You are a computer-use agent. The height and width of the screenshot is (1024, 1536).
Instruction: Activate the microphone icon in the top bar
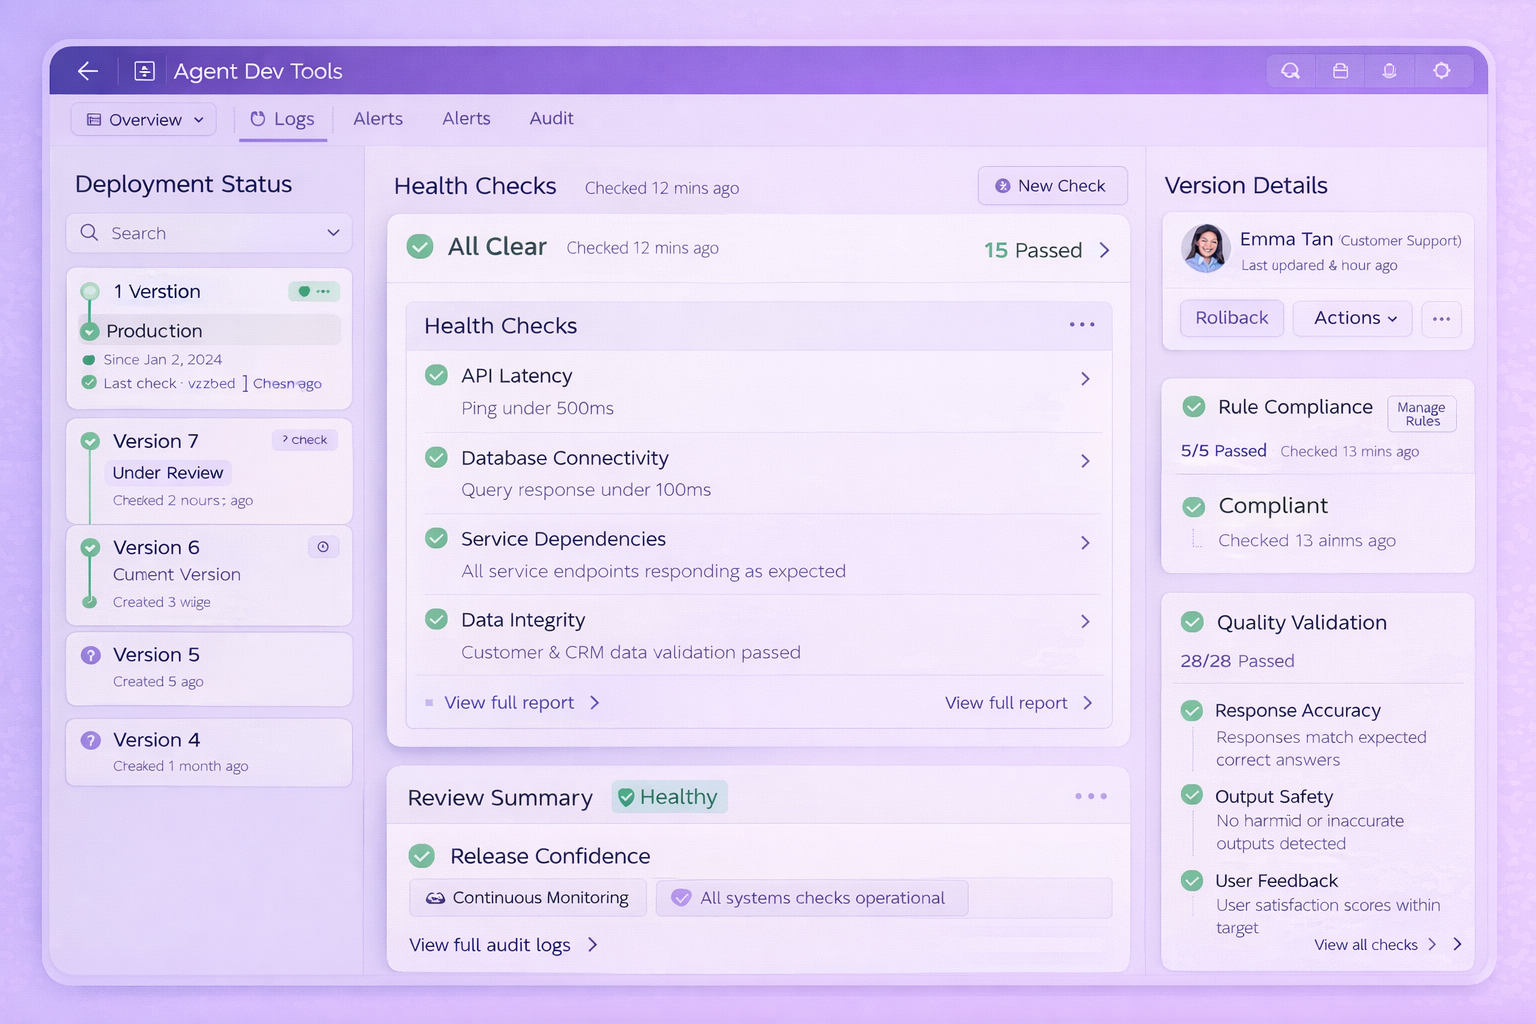click(1389, 70)
